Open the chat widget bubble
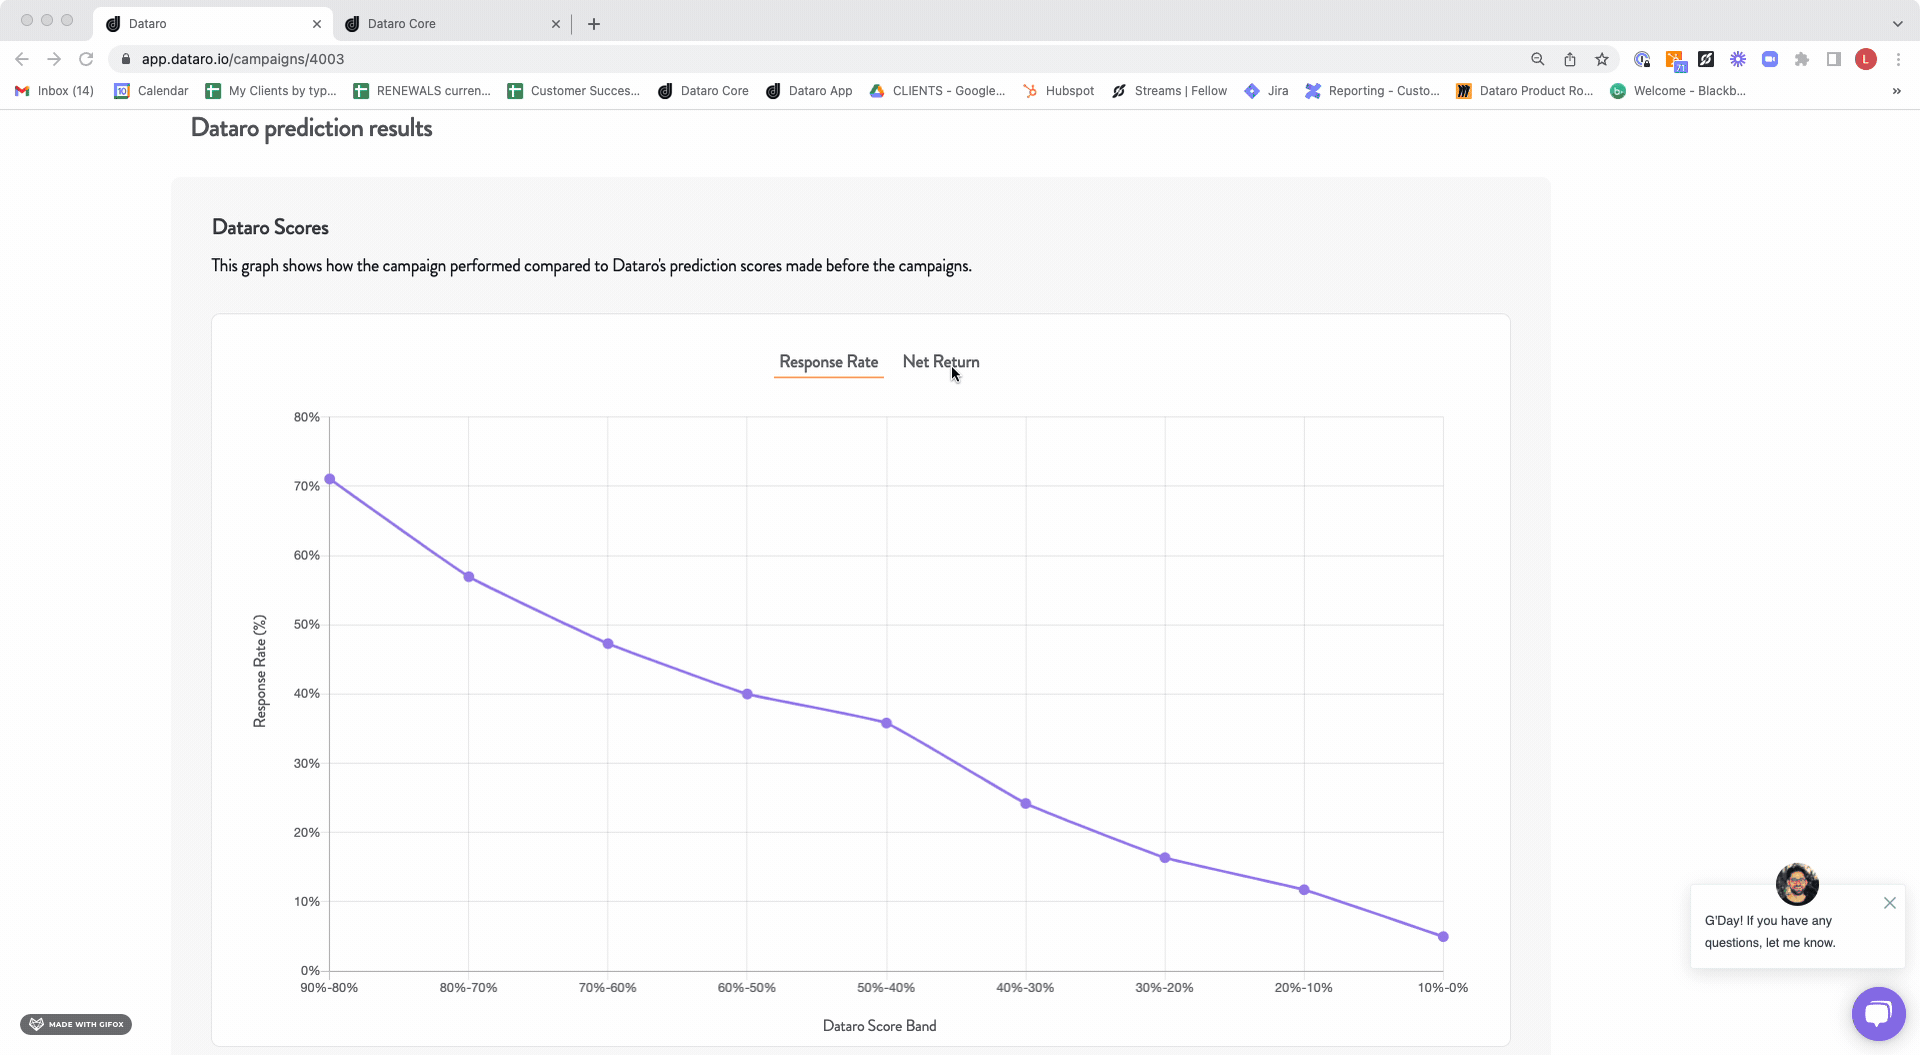 point(1878,1014)
